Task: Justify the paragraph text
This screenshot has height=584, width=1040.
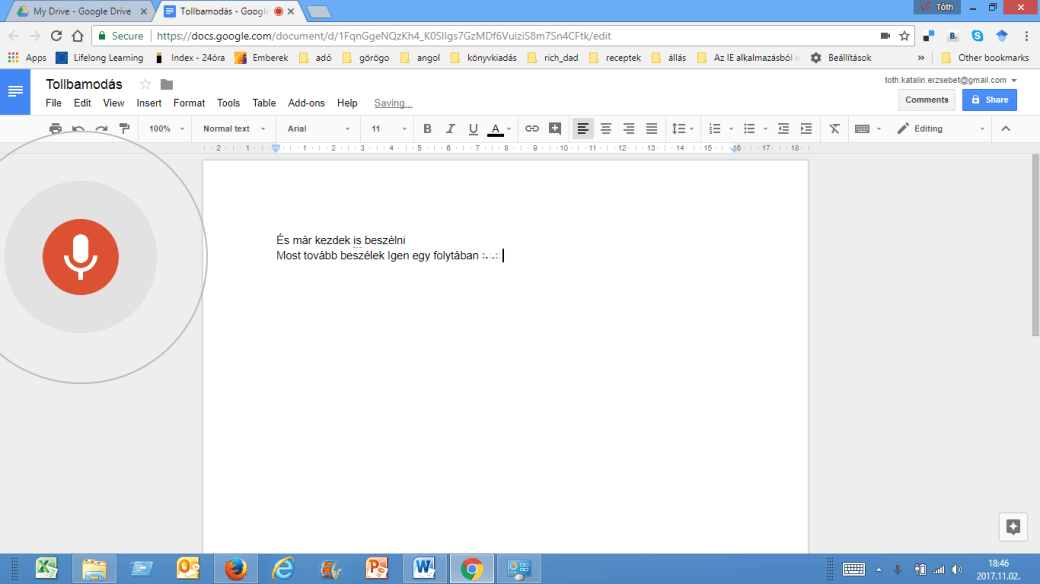Action: pyautogui.click(x=652, y=129)
